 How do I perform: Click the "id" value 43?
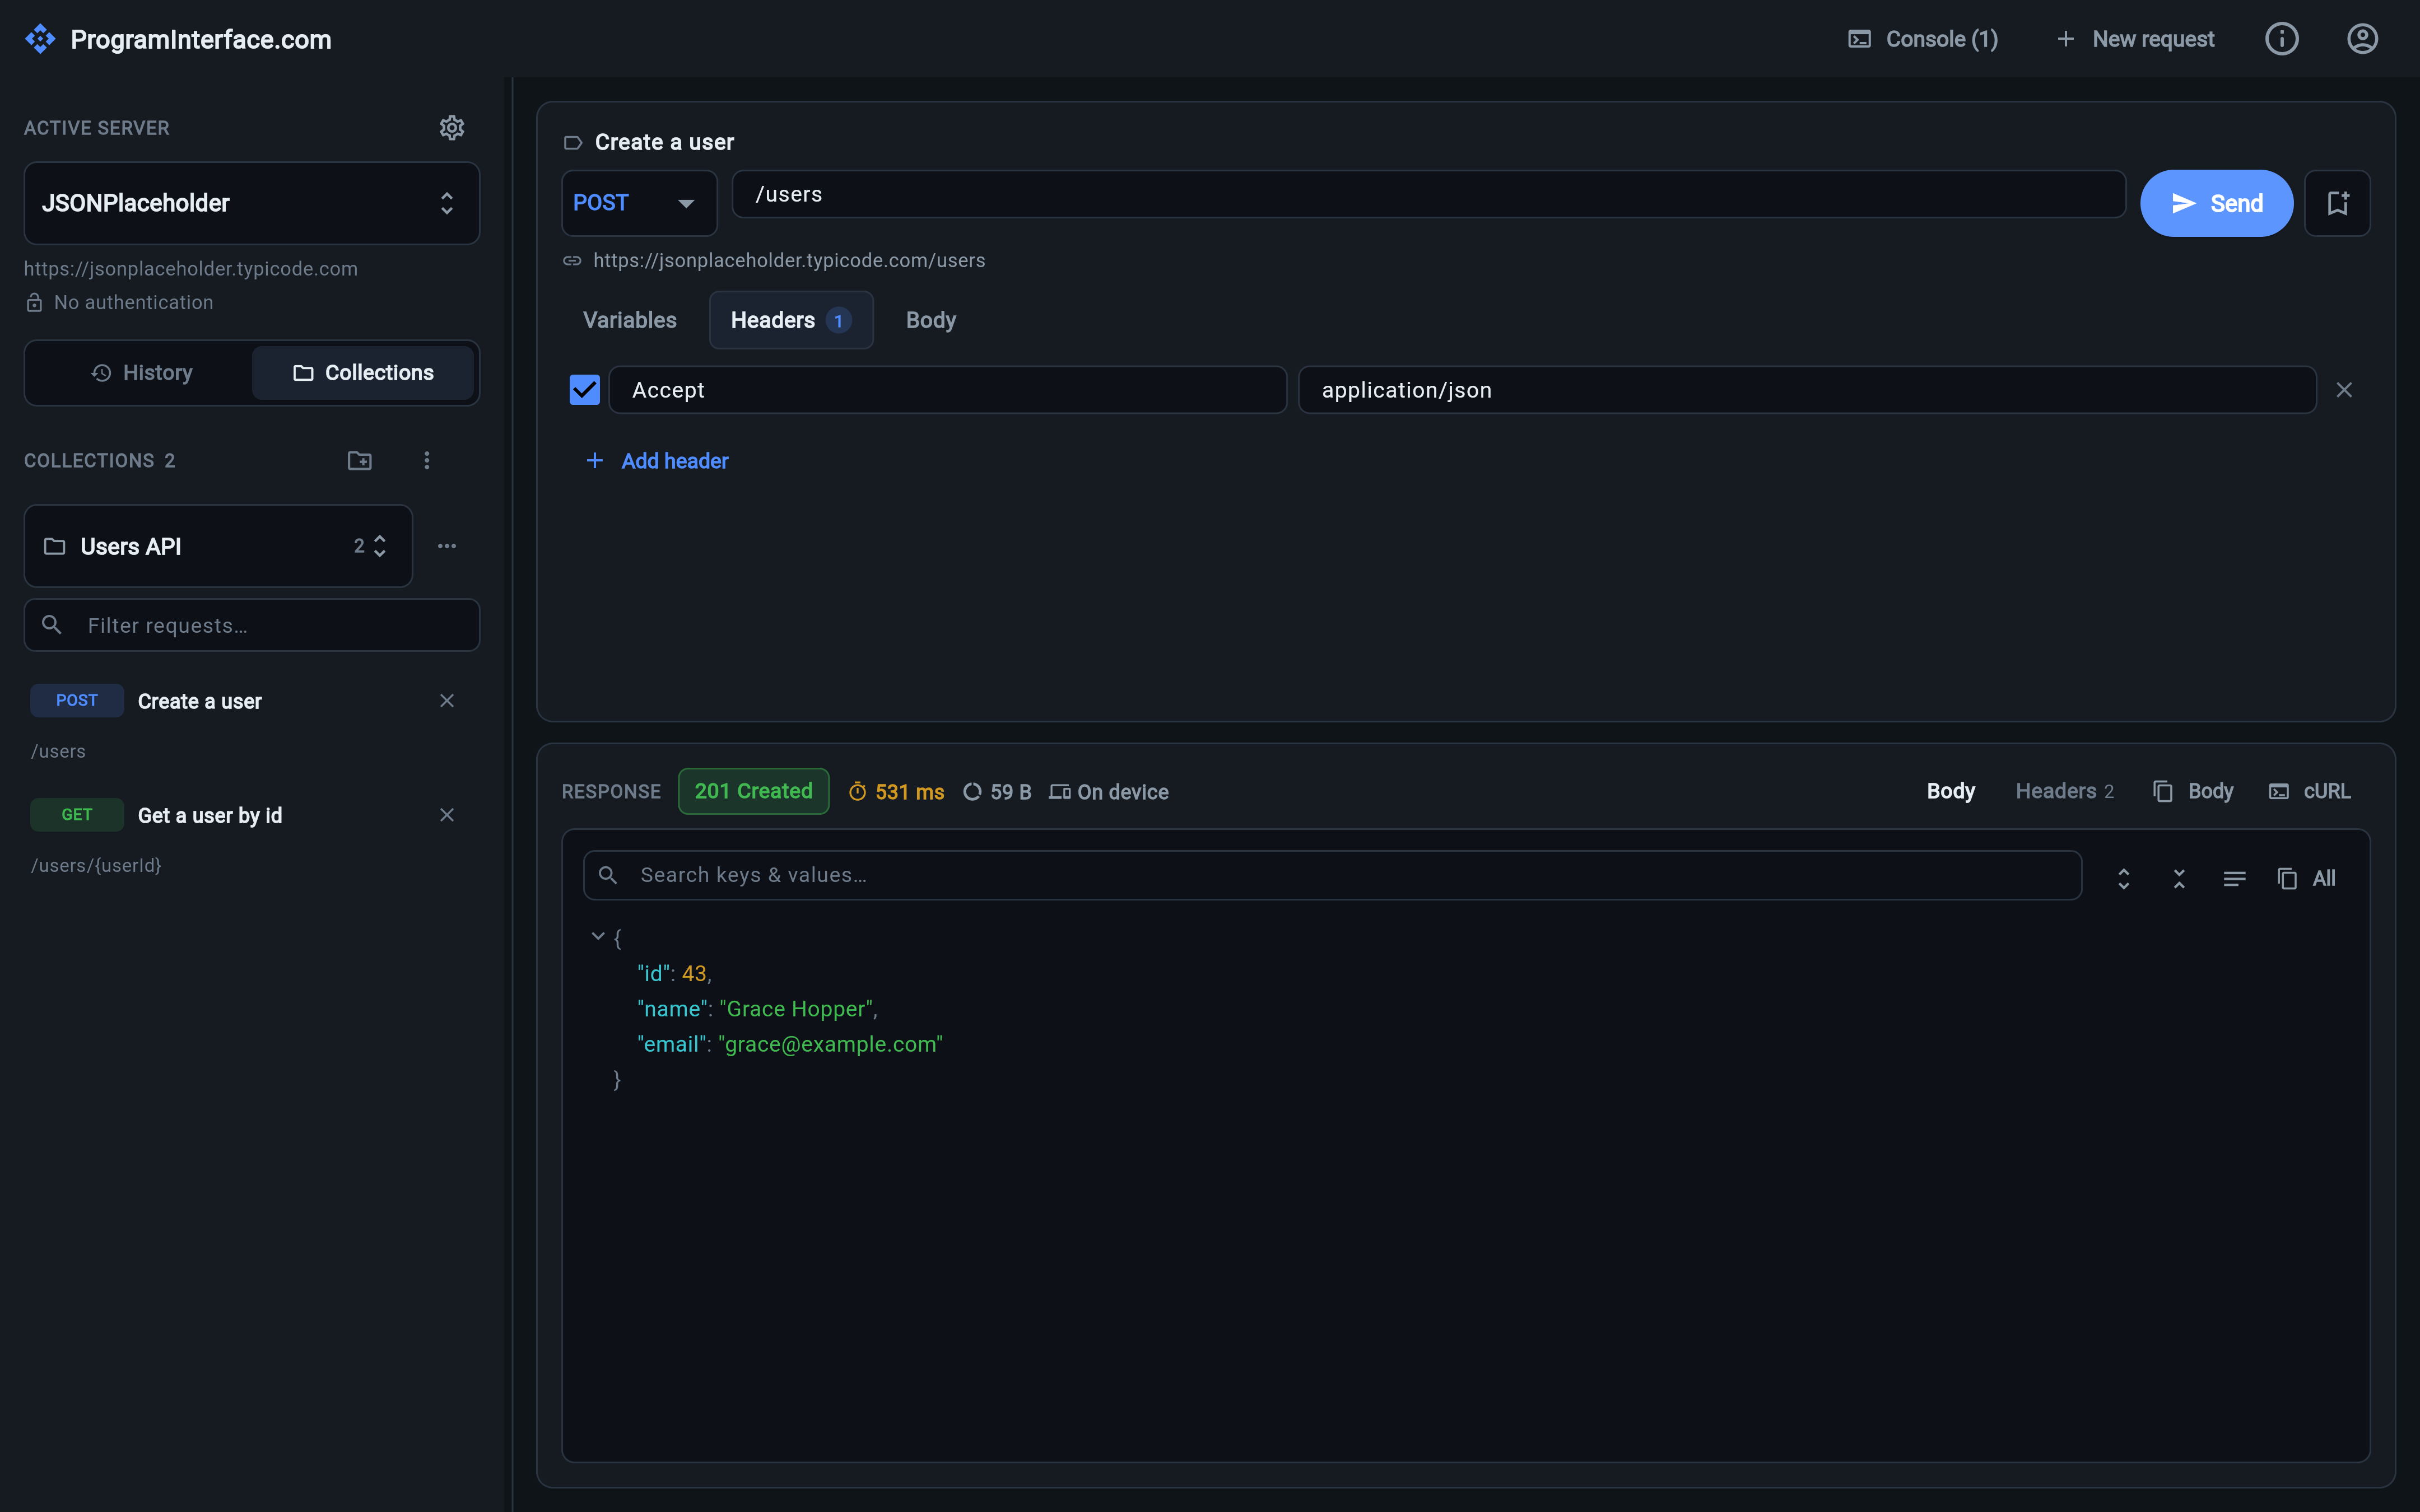[694, 973]
